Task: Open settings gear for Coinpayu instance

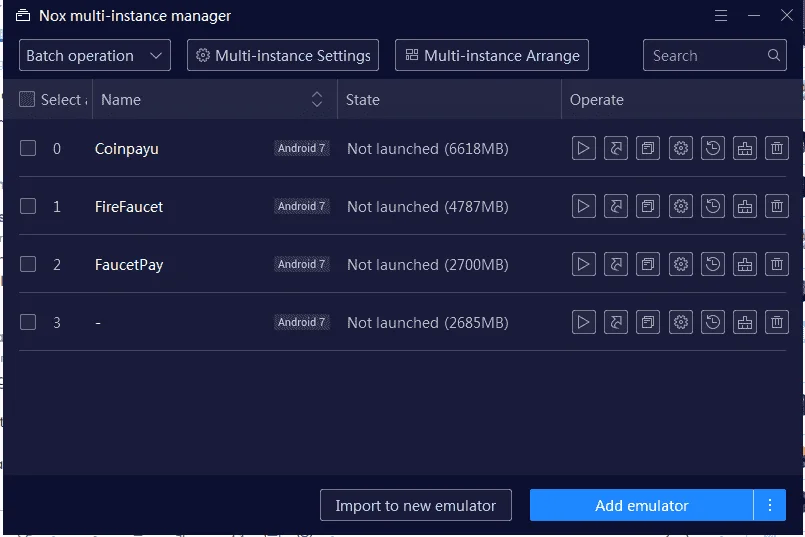Action: (x=681, y=148)
